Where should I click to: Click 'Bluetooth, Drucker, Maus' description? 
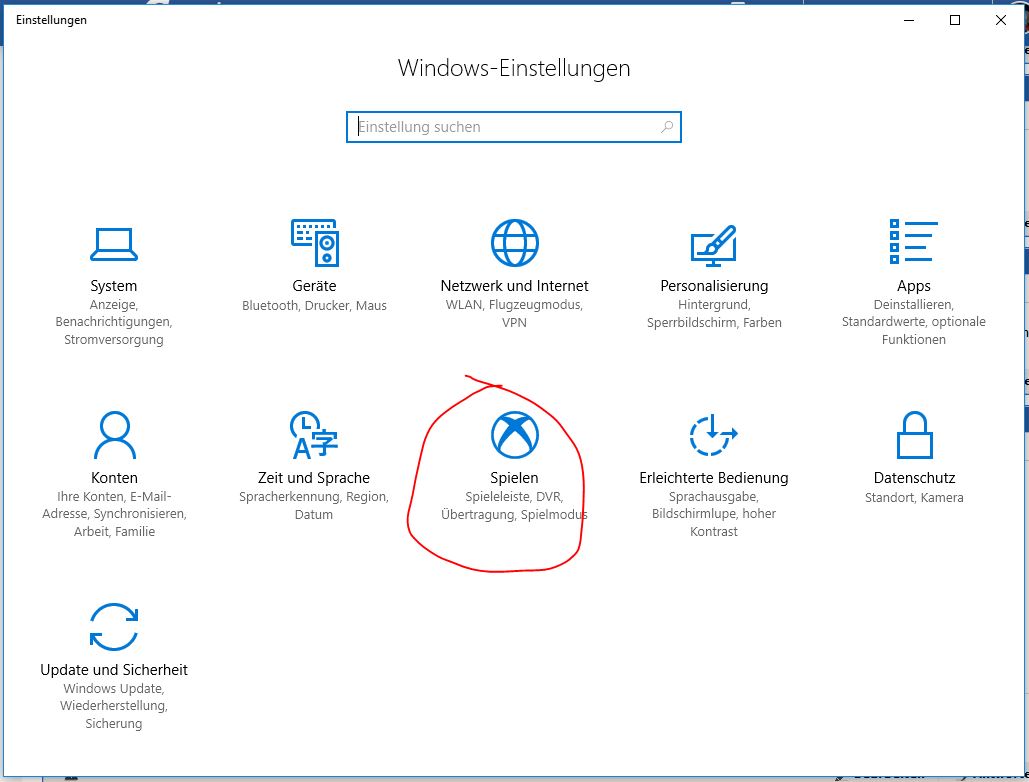[x=314, y=306]
